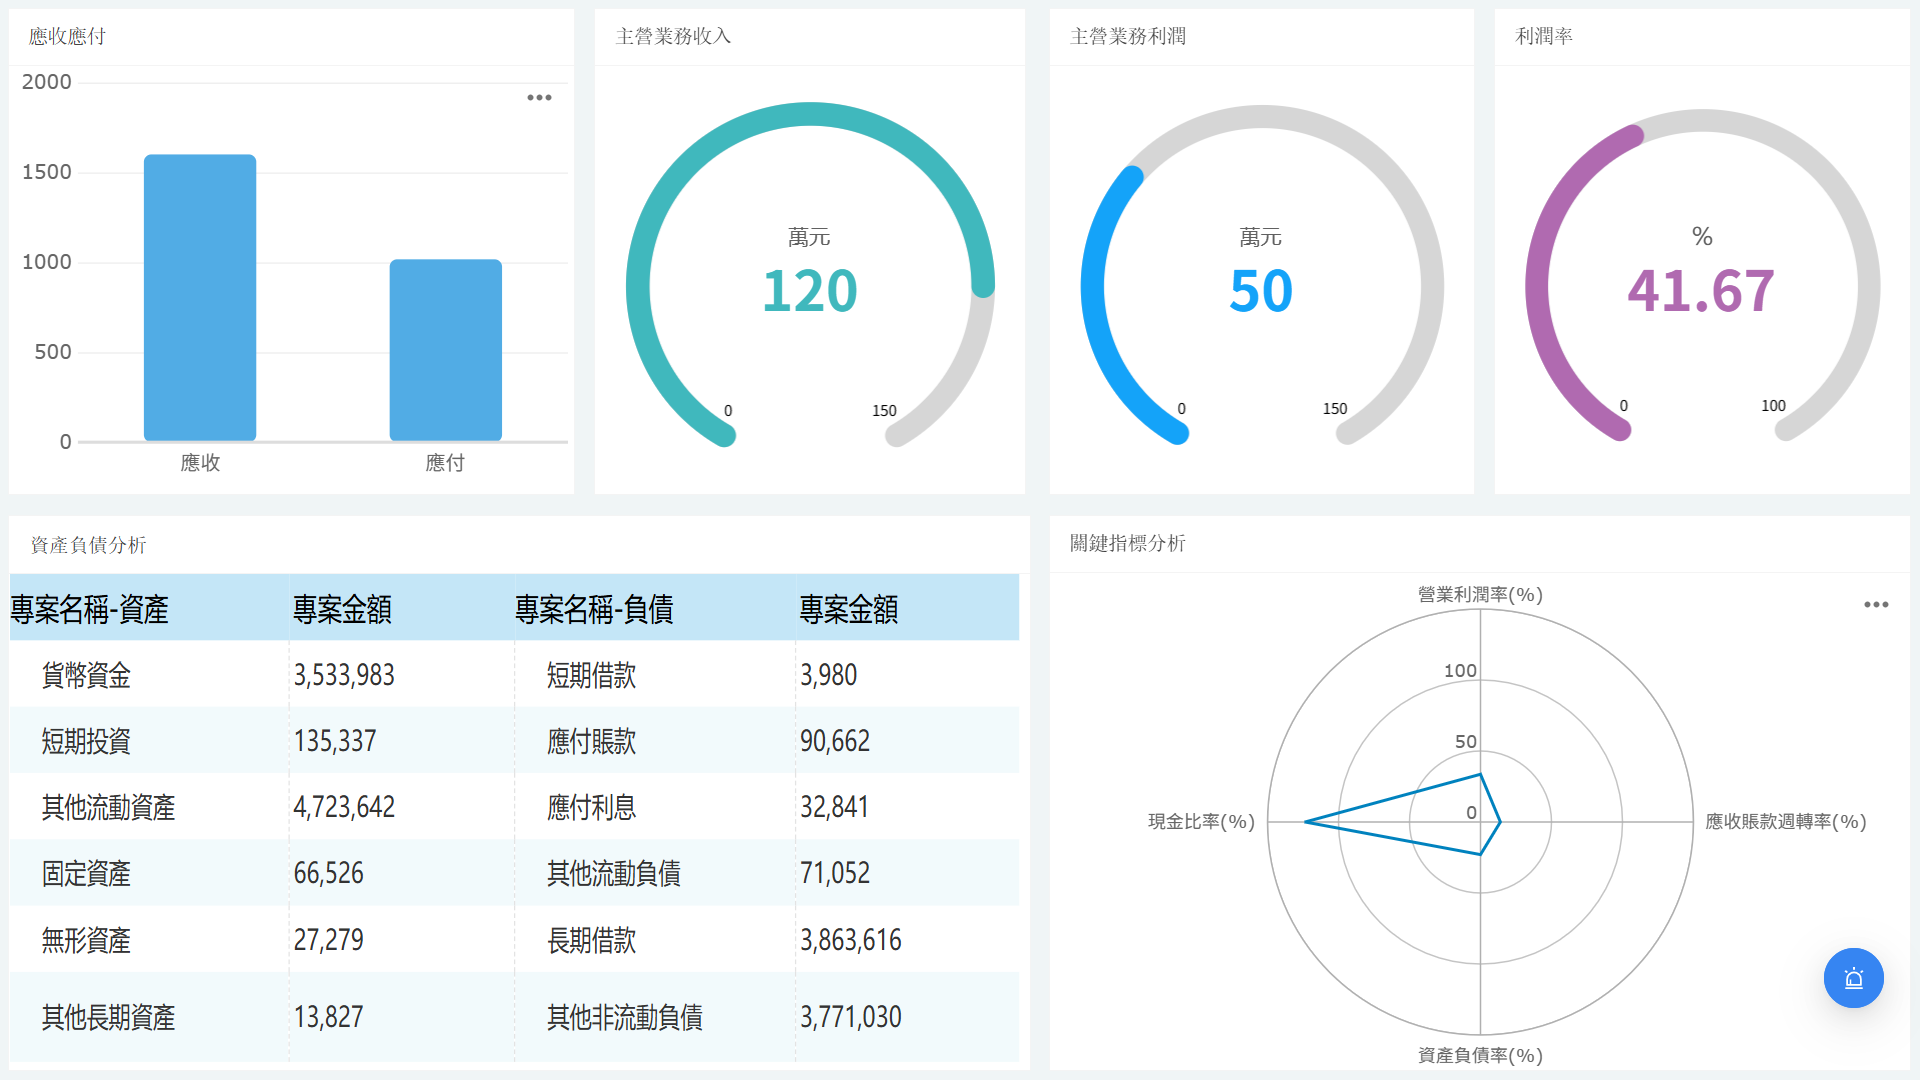Open the three-dot menu on the 應收應付 chart

coord(539,98)
